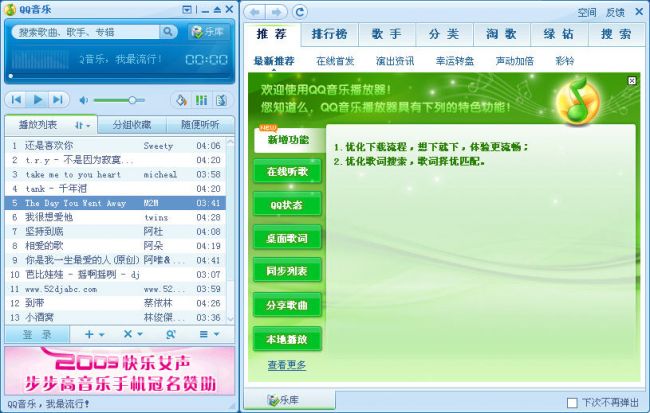This screenshot has width=650, height=413.
Task: Open 演出资讯 sub-tab
Action: tap(395, 61)
